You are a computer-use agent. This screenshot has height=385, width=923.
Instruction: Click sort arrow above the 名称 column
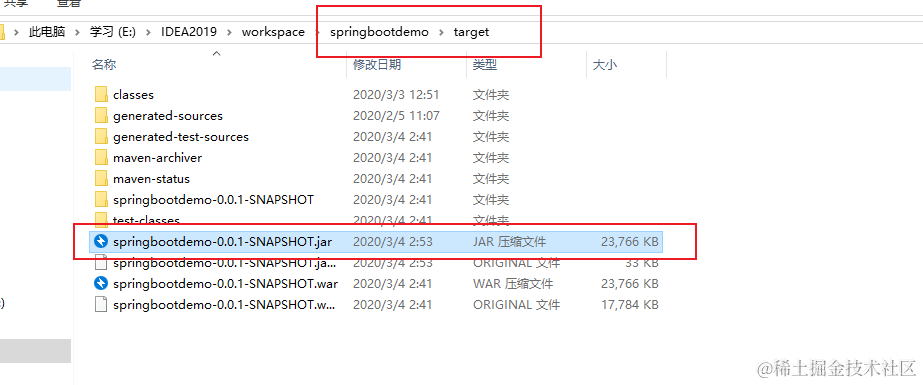pos(217,54)
